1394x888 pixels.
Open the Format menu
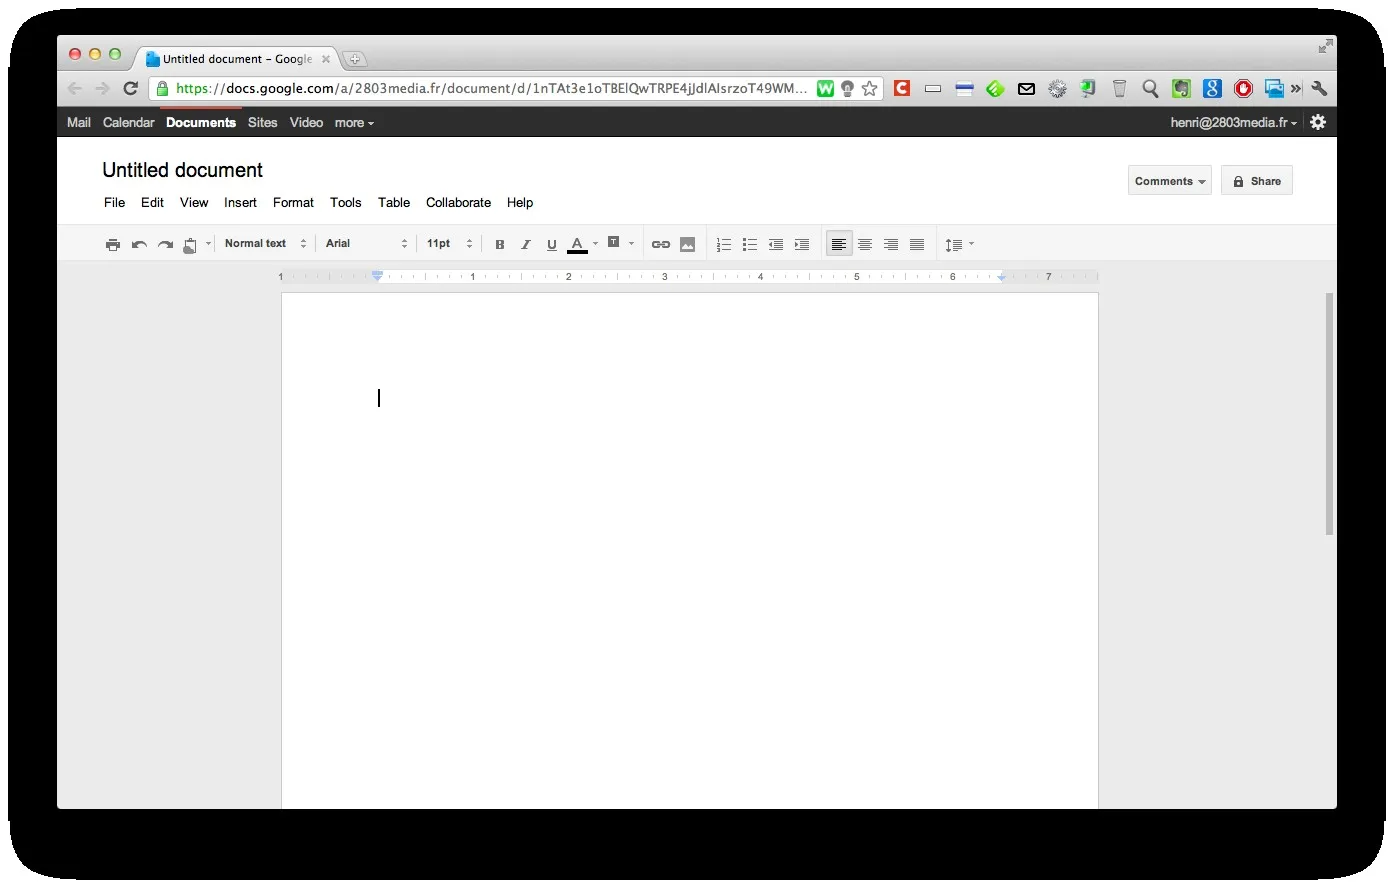(293, 202)
